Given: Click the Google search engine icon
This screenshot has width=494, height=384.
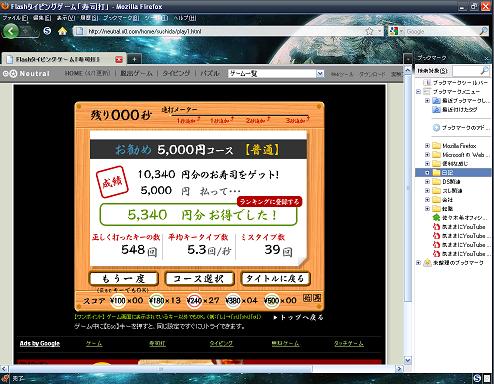Looking at the screenshot, I should [x=394, y=31].
